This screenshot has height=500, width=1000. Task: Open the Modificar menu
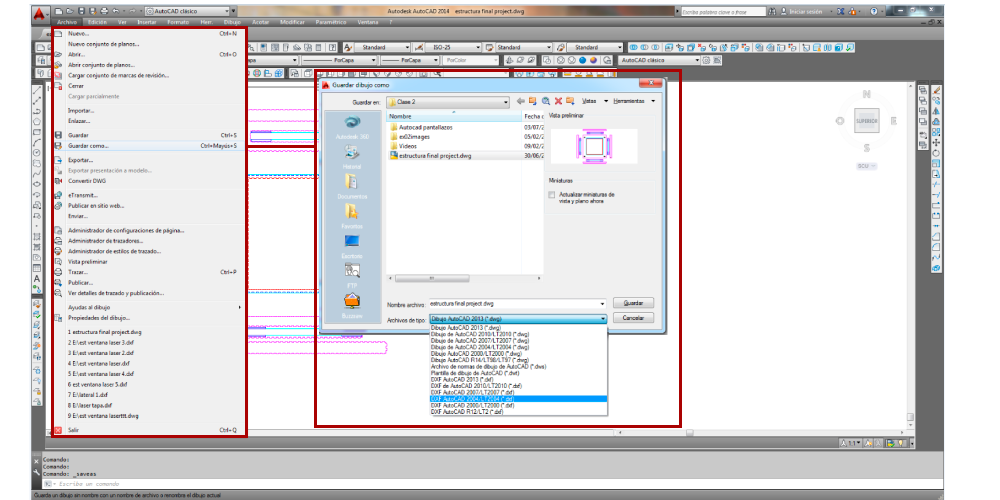click(292, 22)
